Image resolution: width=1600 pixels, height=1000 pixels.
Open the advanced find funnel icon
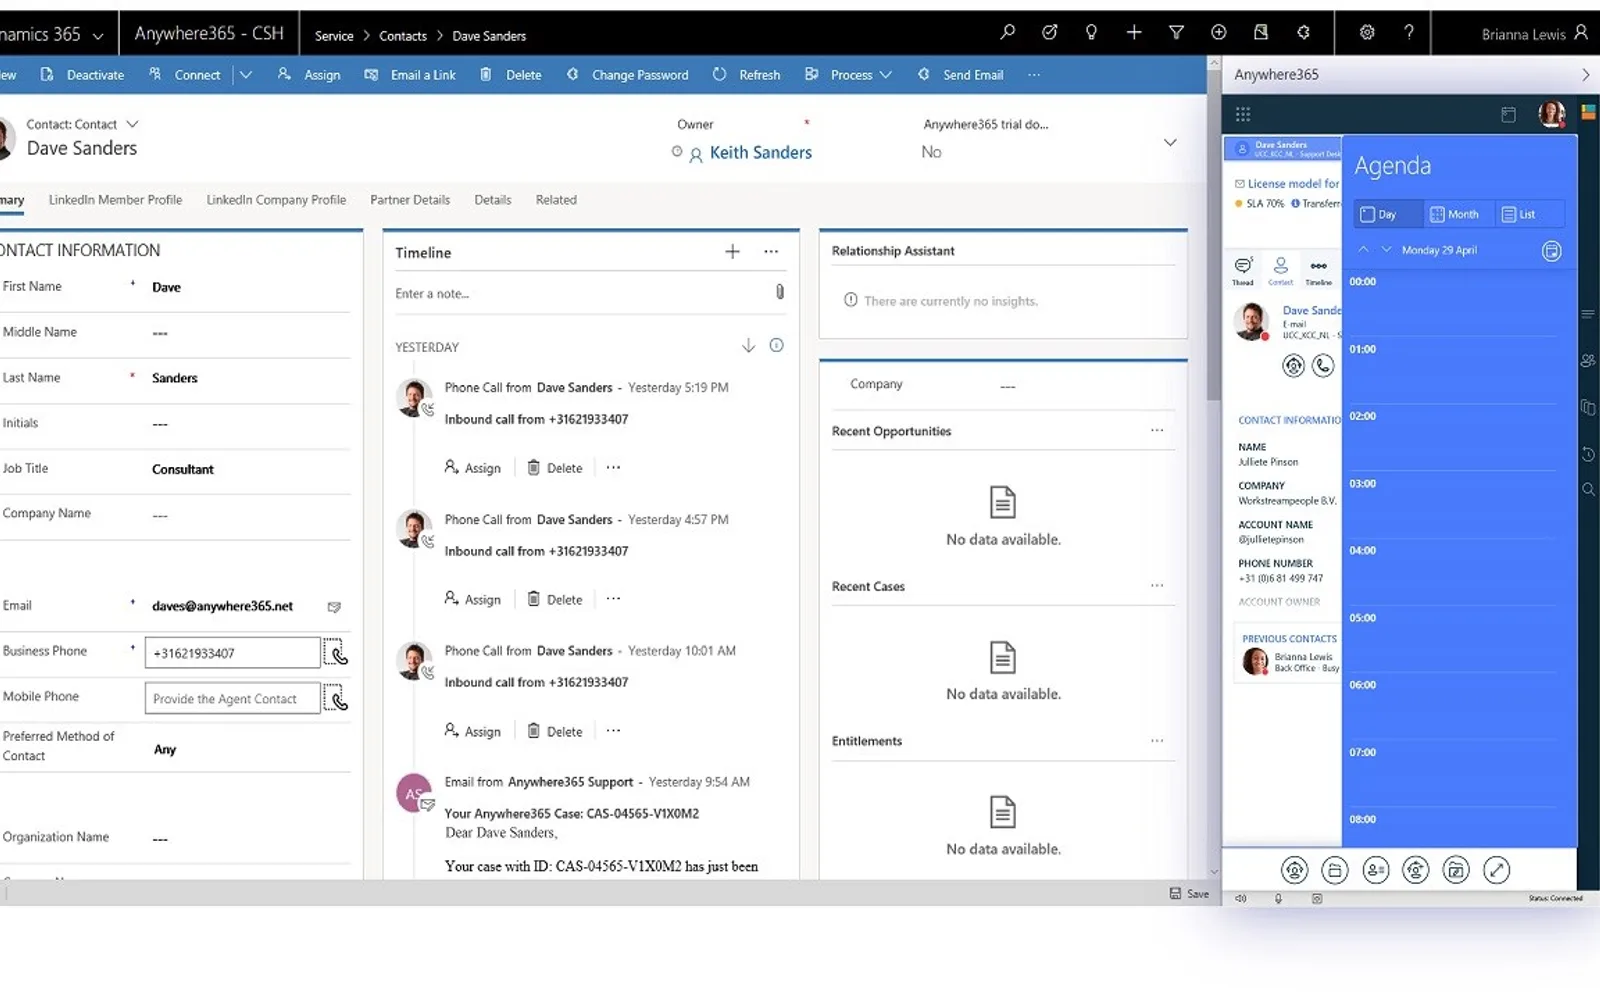click(1176, 33)
